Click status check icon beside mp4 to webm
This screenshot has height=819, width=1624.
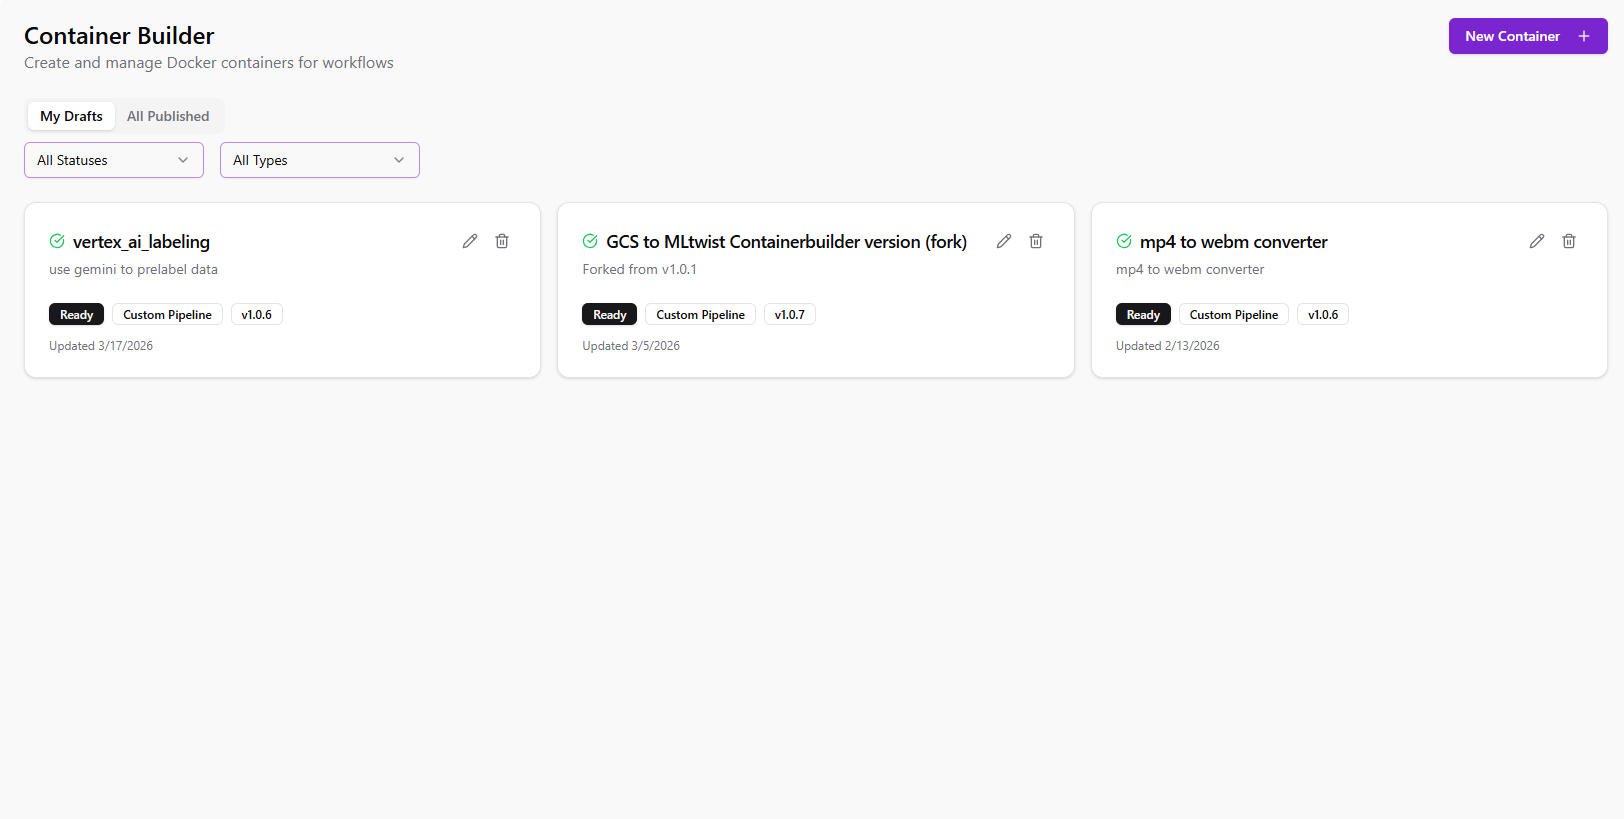(x=1124, y=241)
